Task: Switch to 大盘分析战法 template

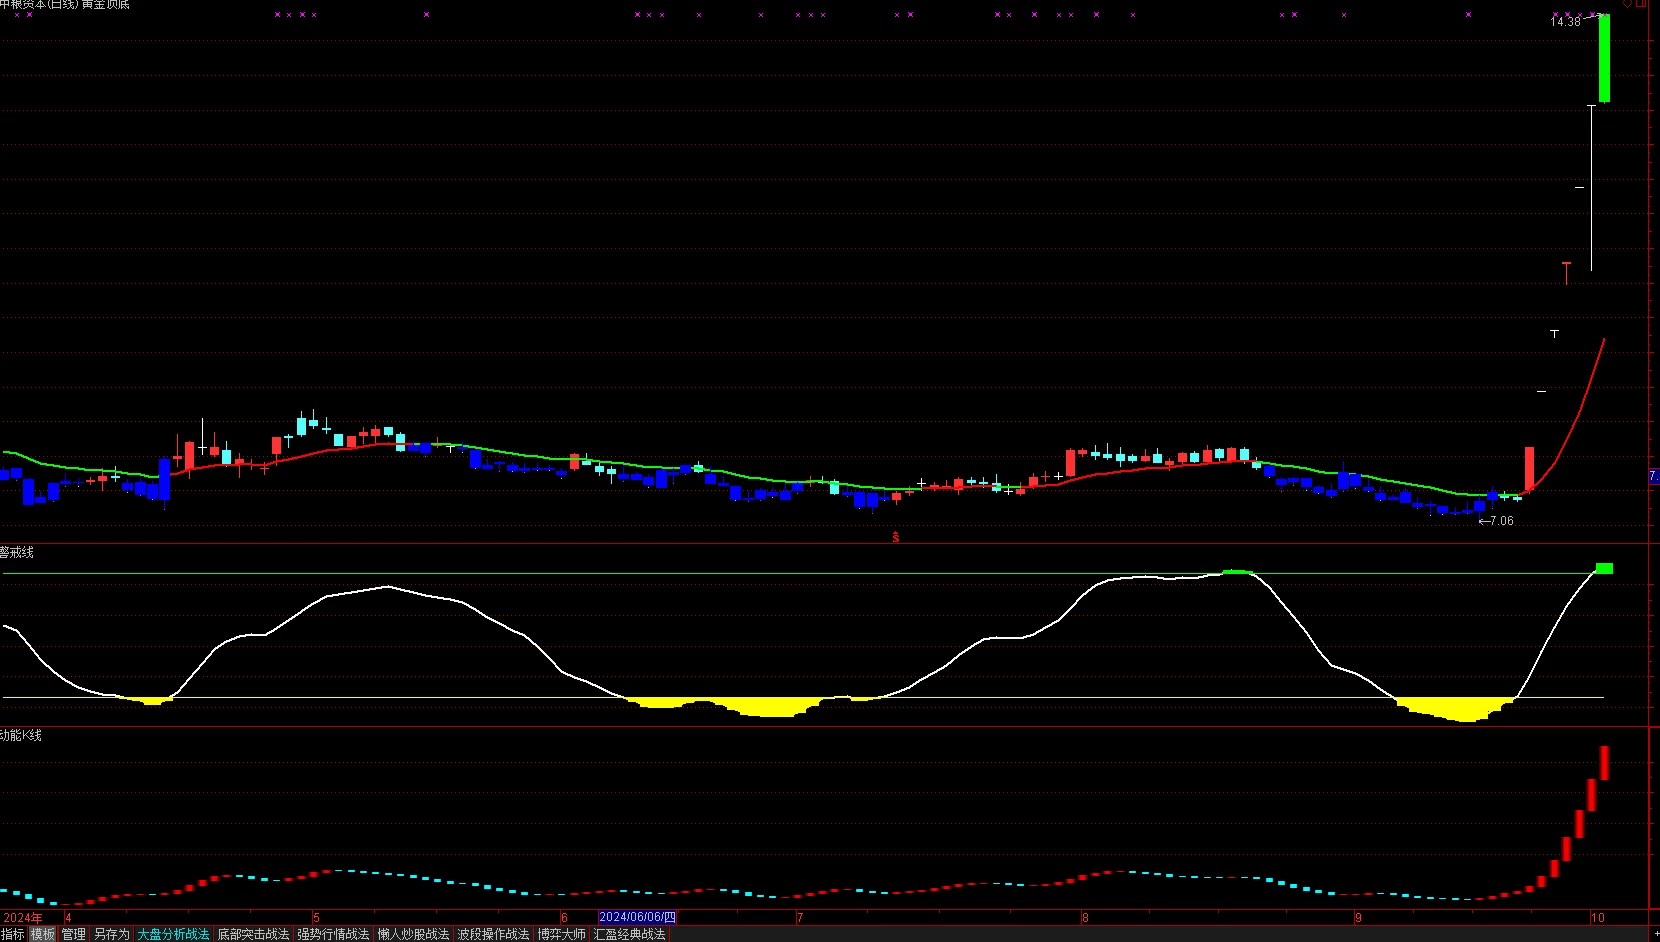Action: pos(174,934)
